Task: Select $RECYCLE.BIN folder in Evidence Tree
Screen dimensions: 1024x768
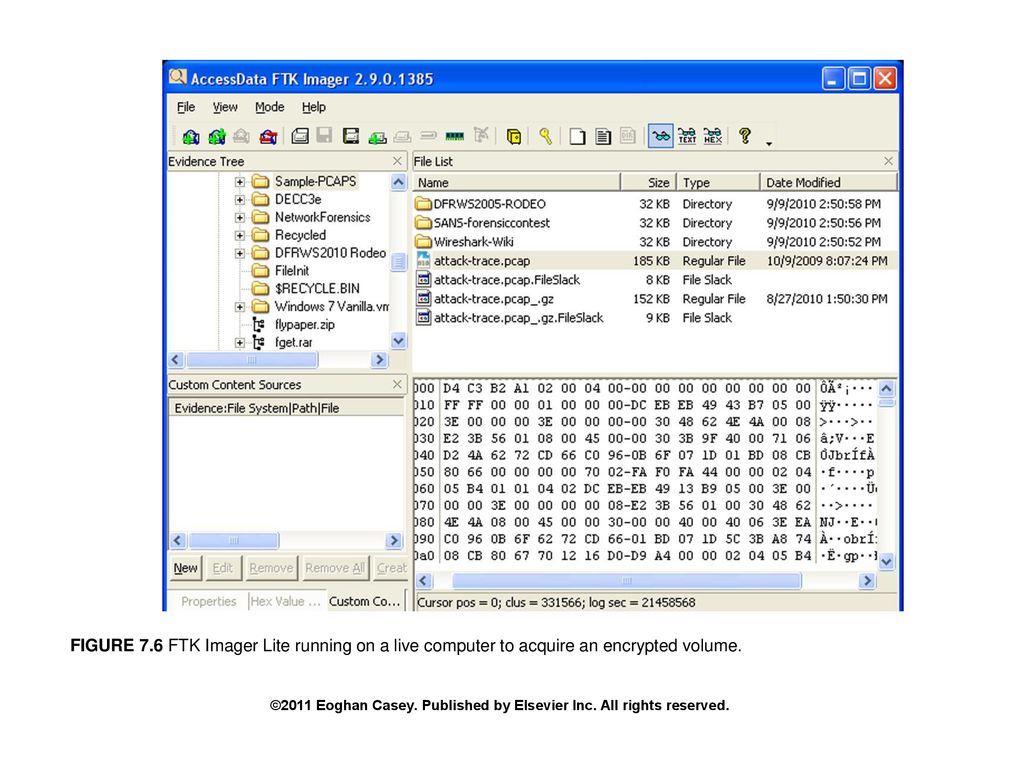Action: click(x=317, y=289)
